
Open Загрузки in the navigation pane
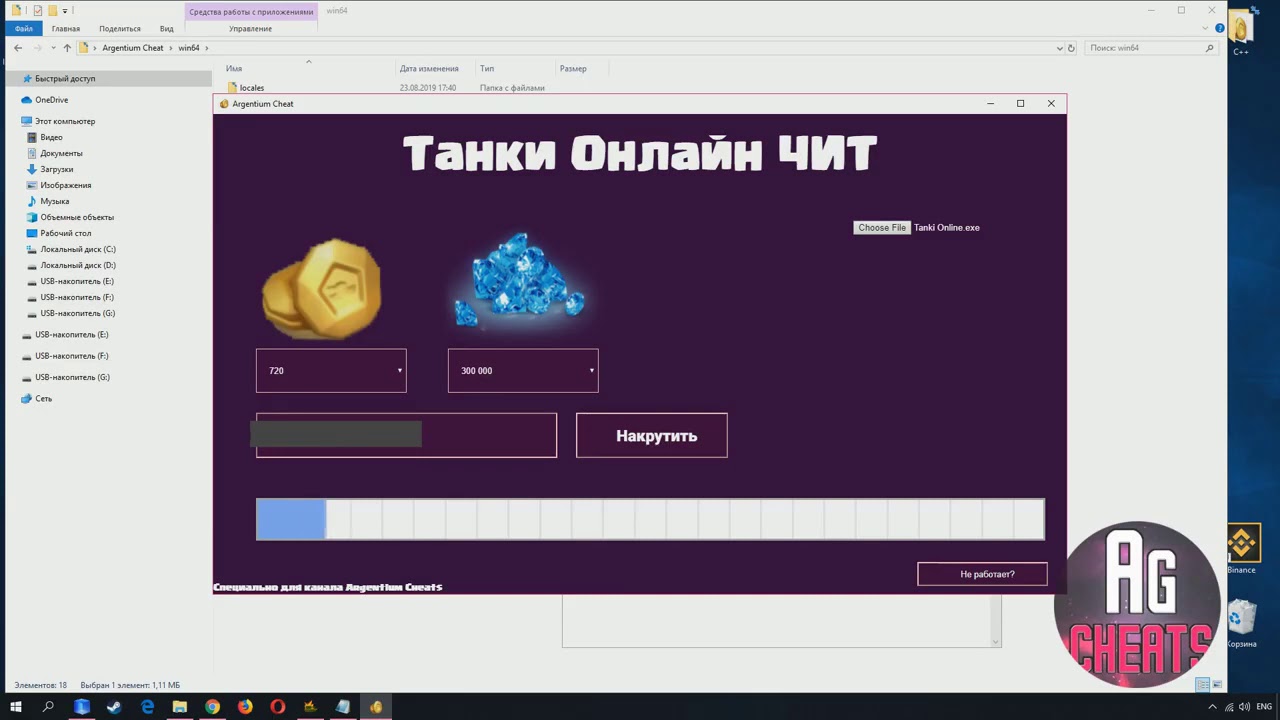(x=56, y=169)
